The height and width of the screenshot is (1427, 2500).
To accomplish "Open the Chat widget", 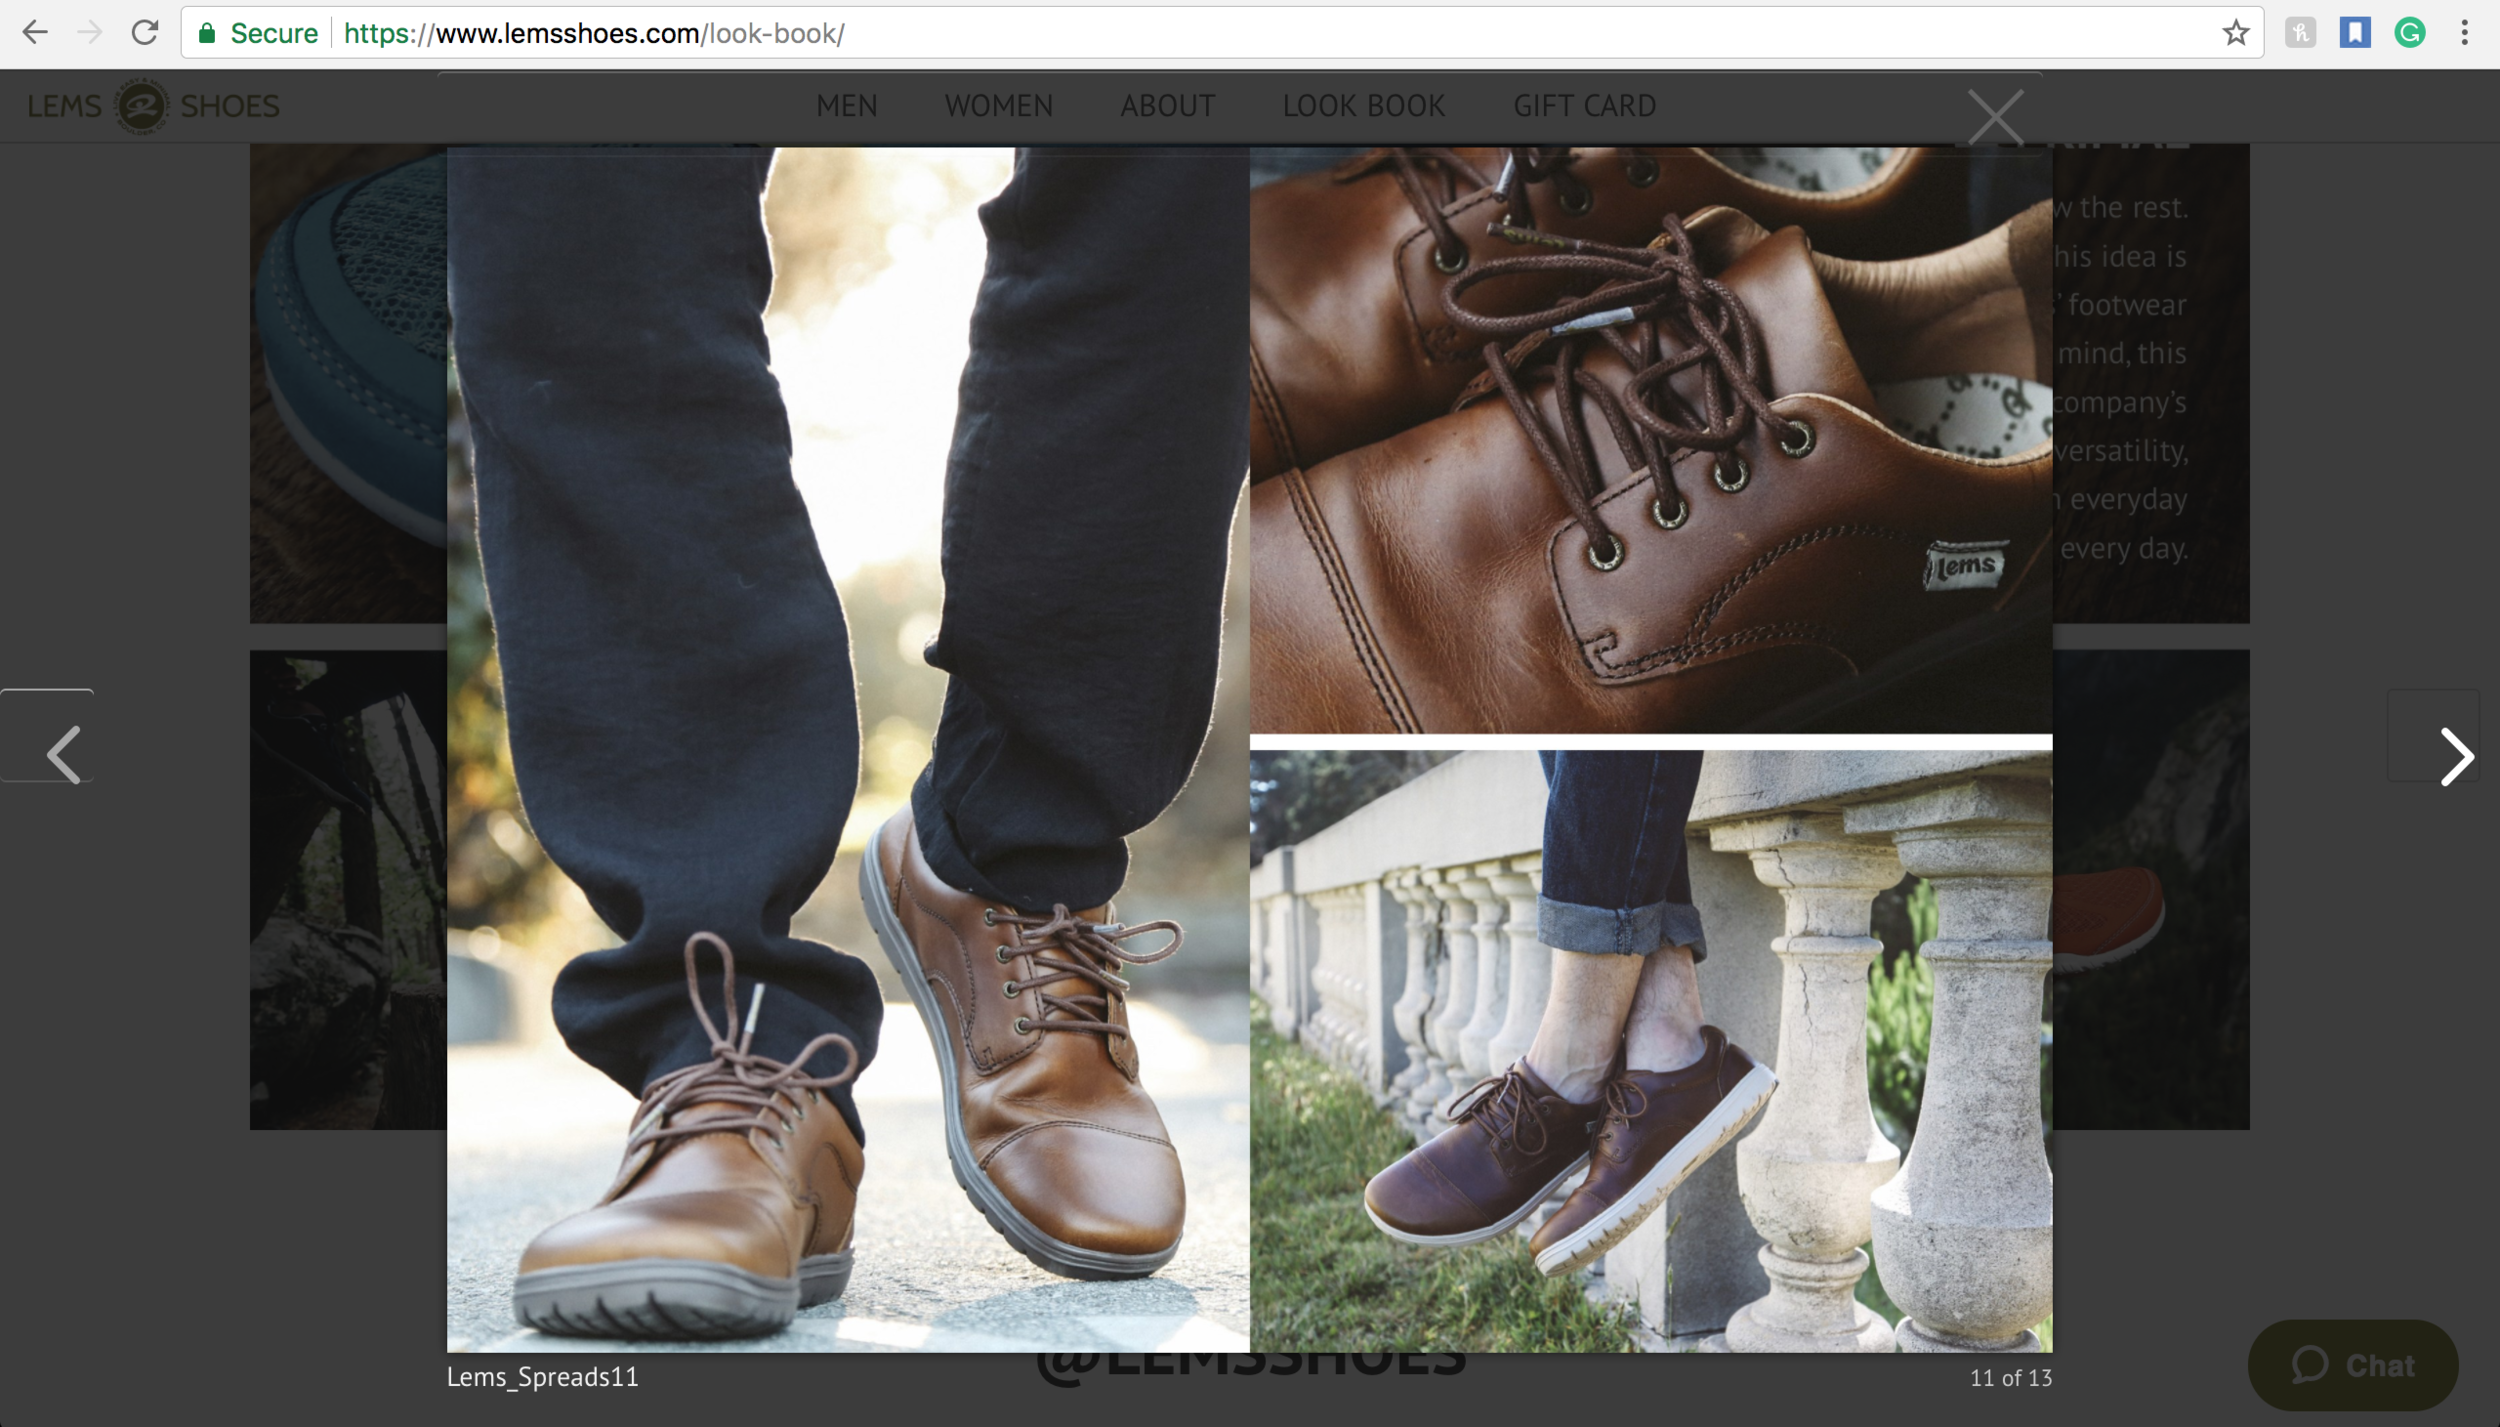I will (2352, 1365).
